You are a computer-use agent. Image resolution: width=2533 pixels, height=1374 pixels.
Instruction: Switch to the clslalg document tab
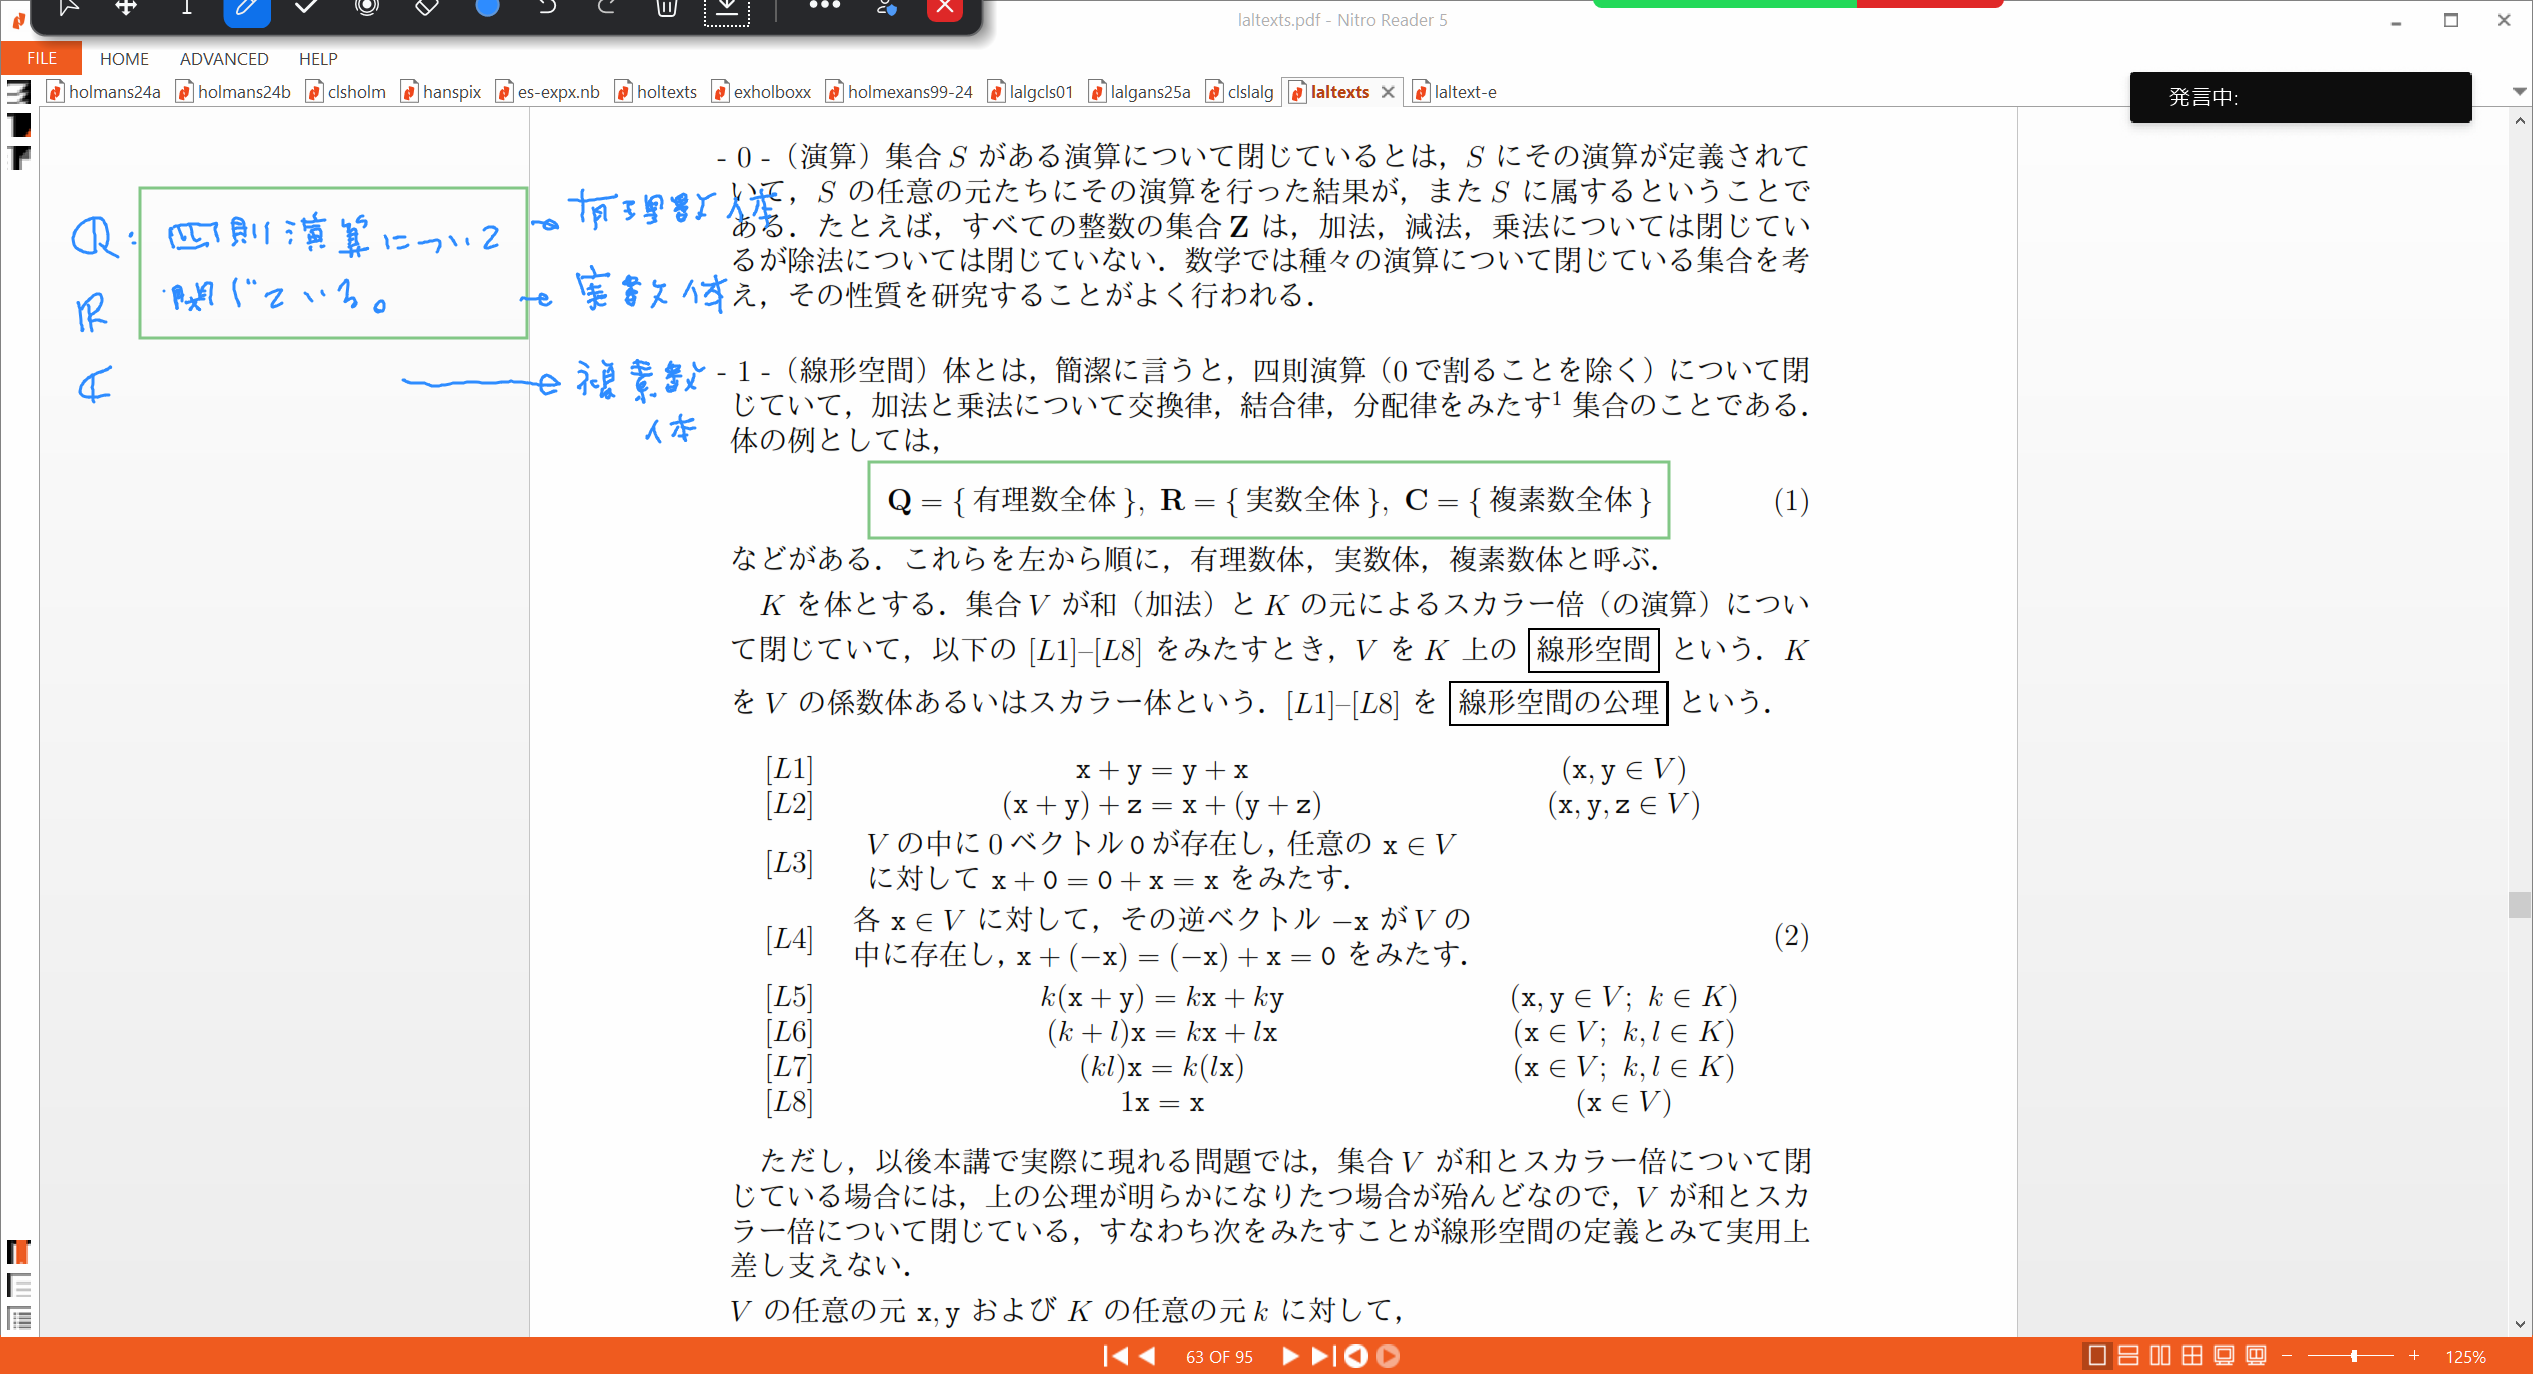[1239, 92]
